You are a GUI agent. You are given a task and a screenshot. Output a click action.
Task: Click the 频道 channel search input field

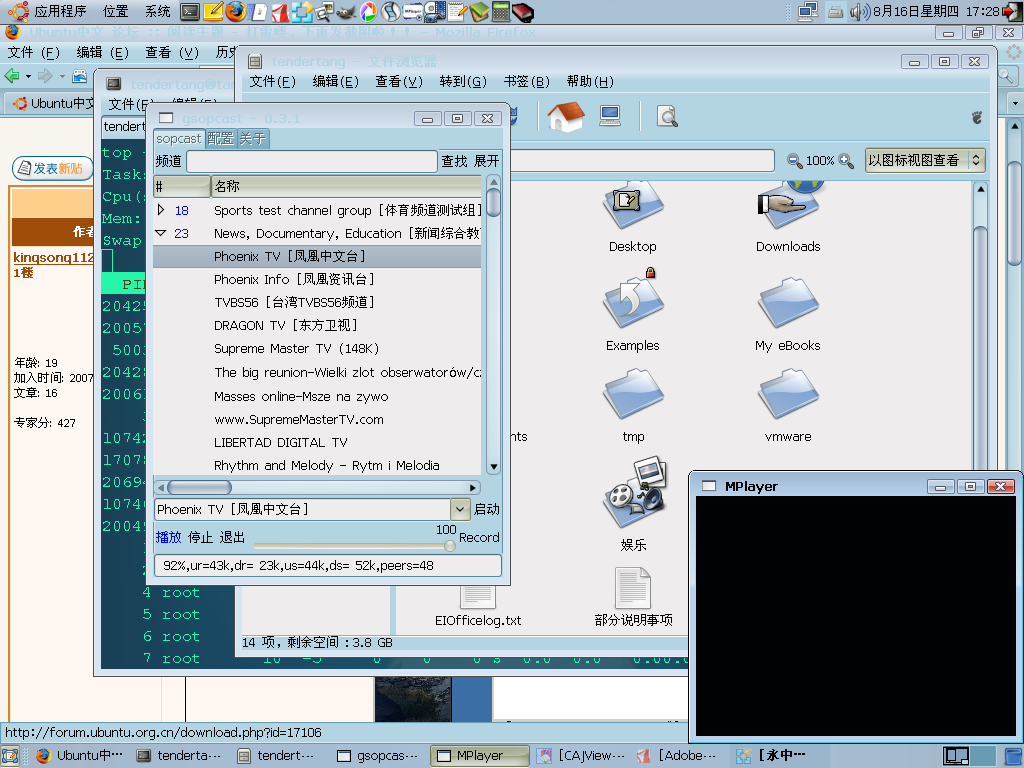click(312, 161)
